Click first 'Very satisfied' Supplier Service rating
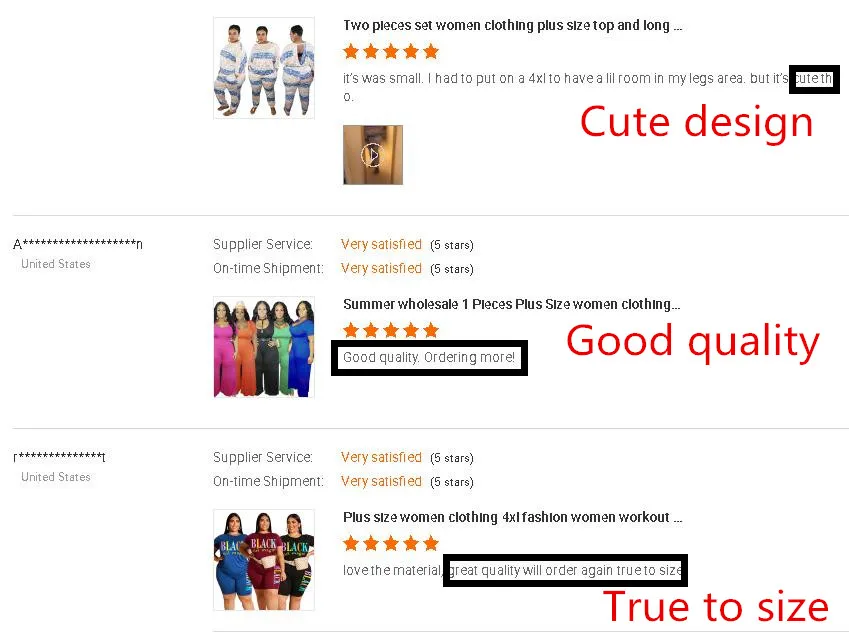 pyautogui.click(x=381, y=244)
